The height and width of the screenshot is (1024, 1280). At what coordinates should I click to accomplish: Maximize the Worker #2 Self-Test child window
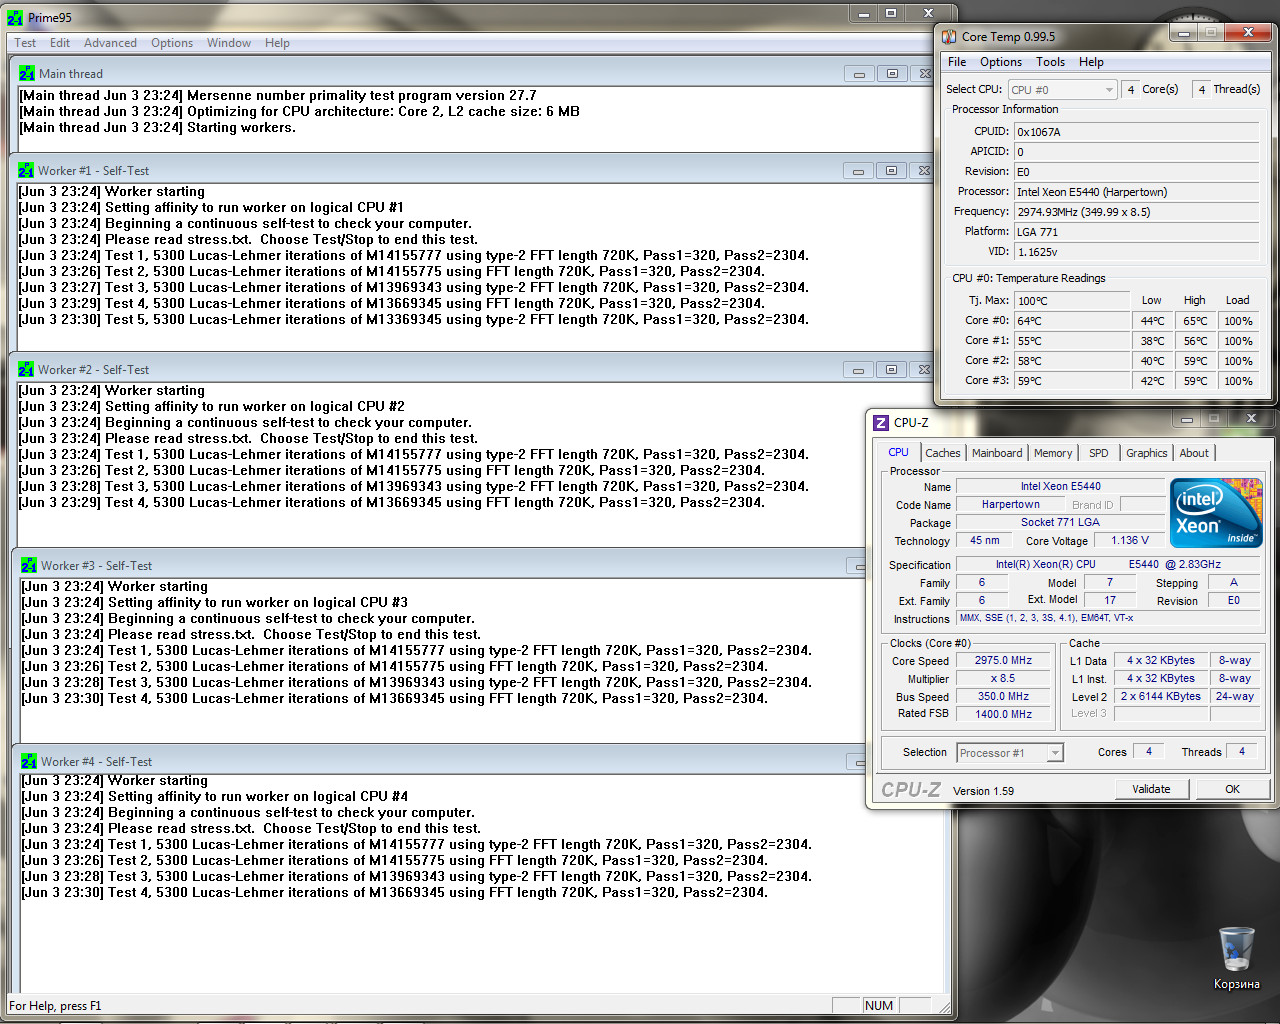click(x=891, y=370)
